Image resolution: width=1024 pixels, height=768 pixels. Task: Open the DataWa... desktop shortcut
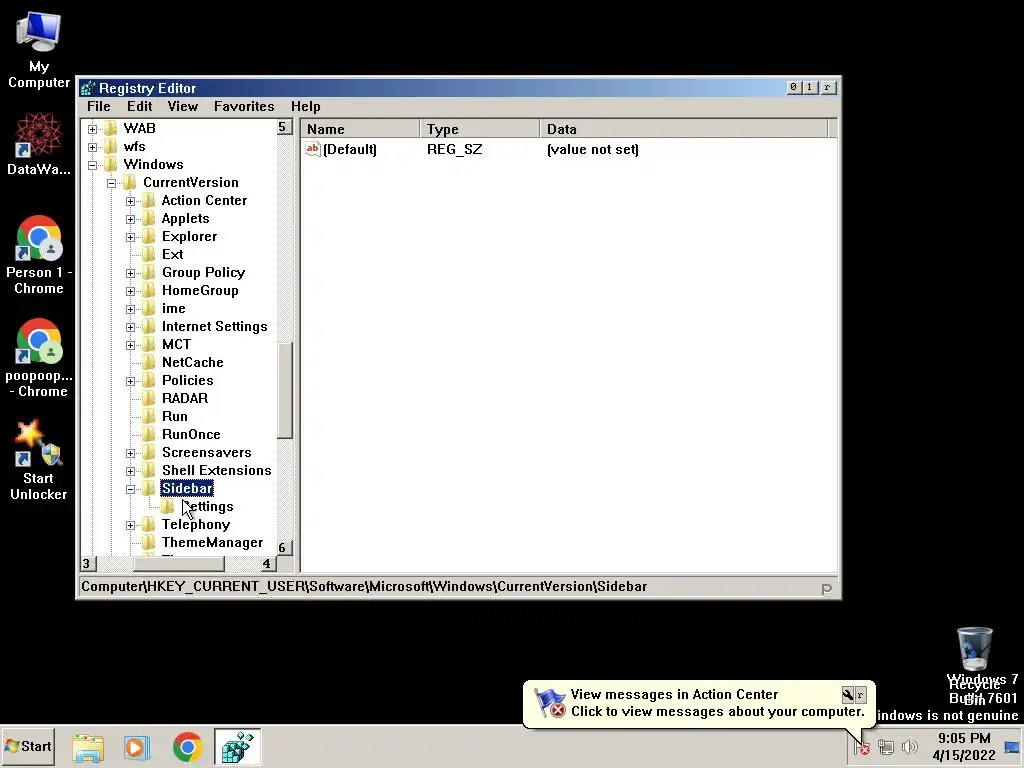[x=39, y=143]
